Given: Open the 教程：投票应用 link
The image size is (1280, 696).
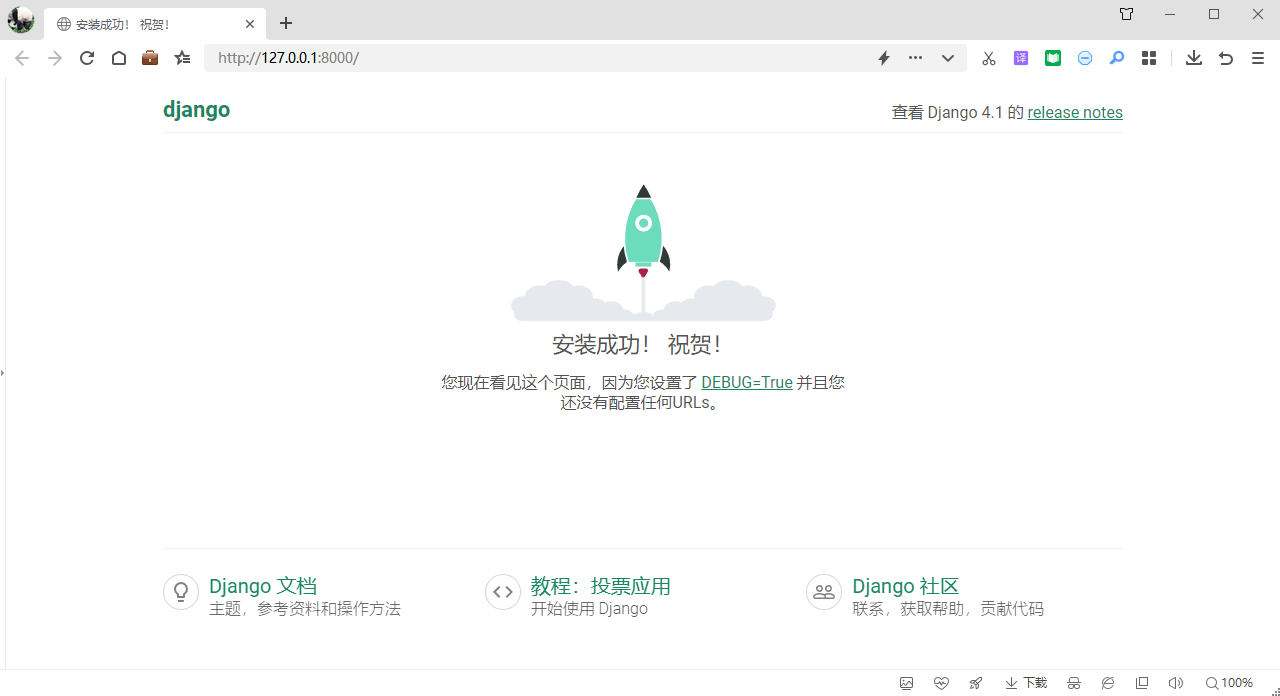Looking at the screenshot, I should [601, 586].
